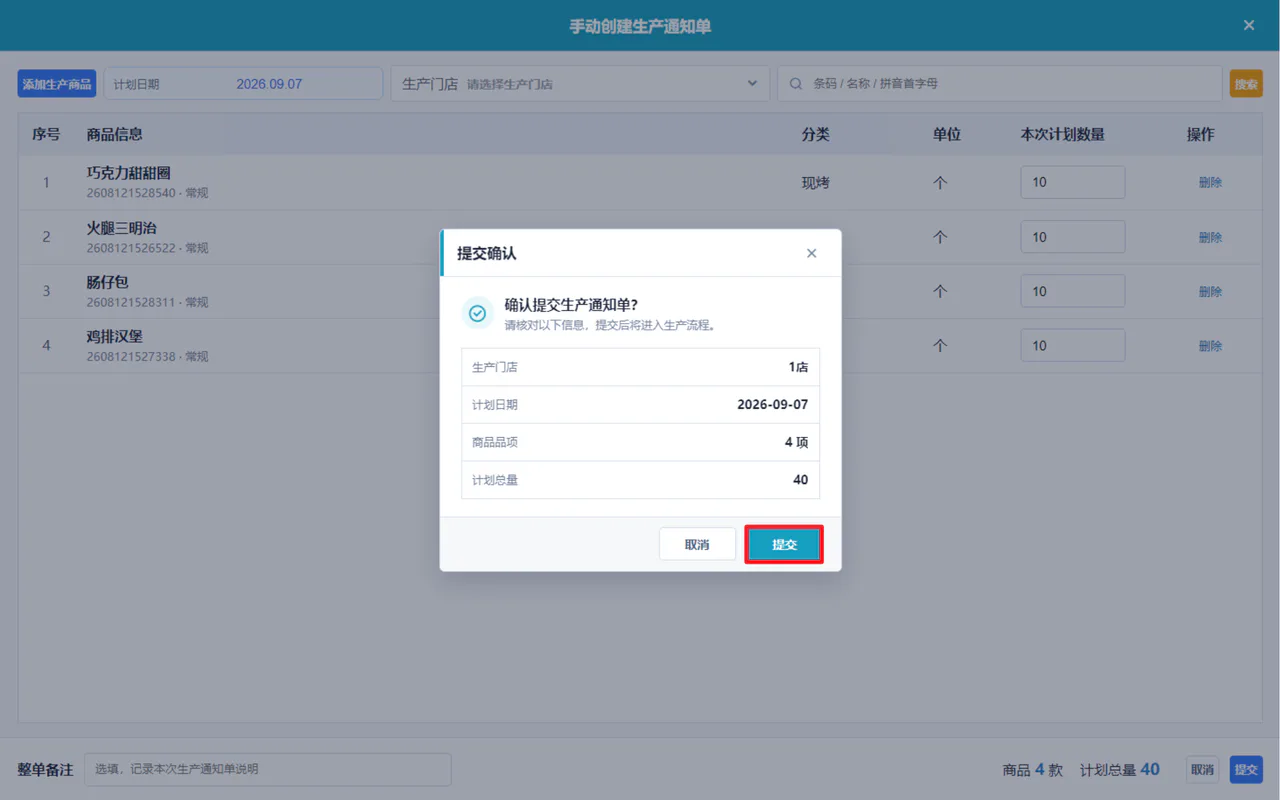Image resolution: width=1280 pixels, height=800 pixels.
Task: Delete the 肠仔包 row
Action: 1210,291
